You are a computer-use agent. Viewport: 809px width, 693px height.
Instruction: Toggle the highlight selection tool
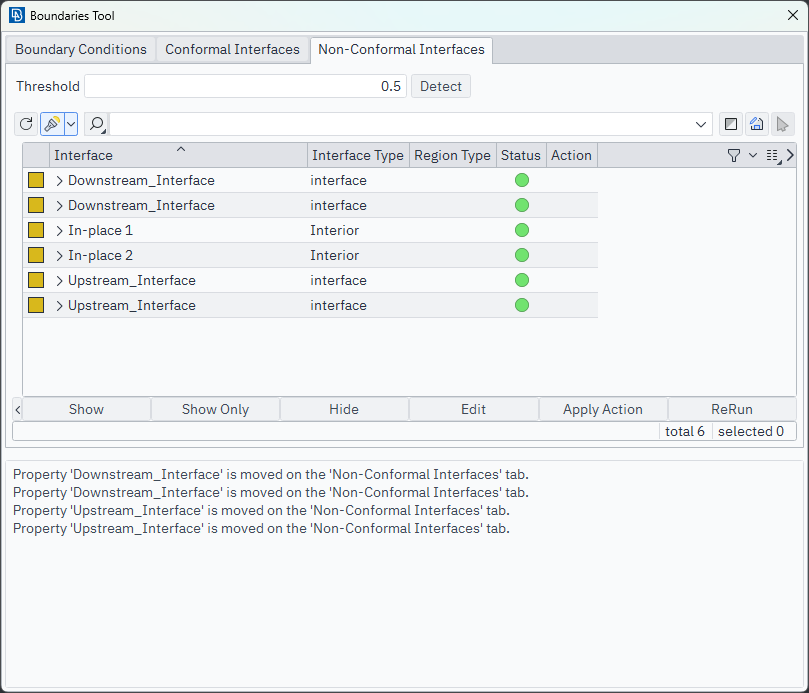[51, 124]
